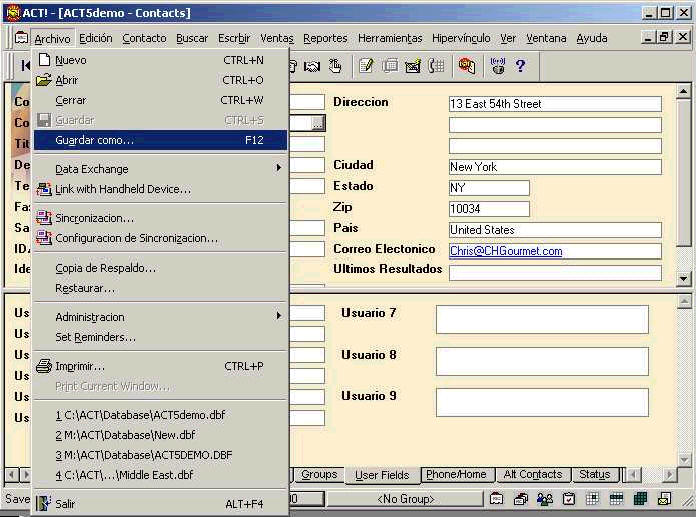This screenshot has height=517, width=696.
Task: Click the send fax toolbar icon
Action: pos(390,66)
